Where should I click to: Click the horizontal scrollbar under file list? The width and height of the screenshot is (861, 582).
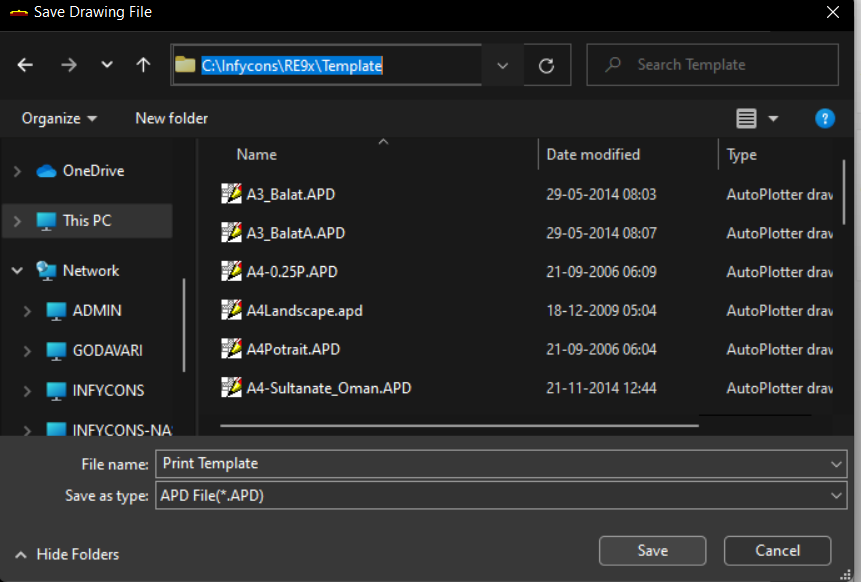(459, 425)
